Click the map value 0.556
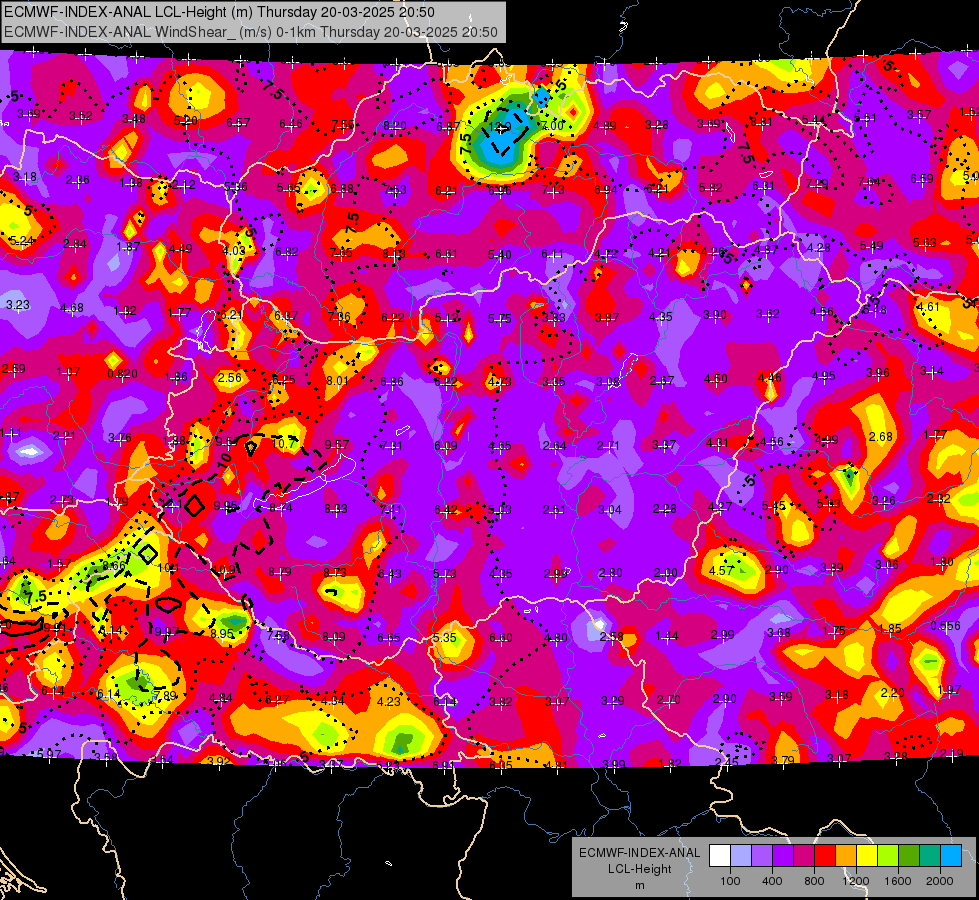 click(945, 626)
